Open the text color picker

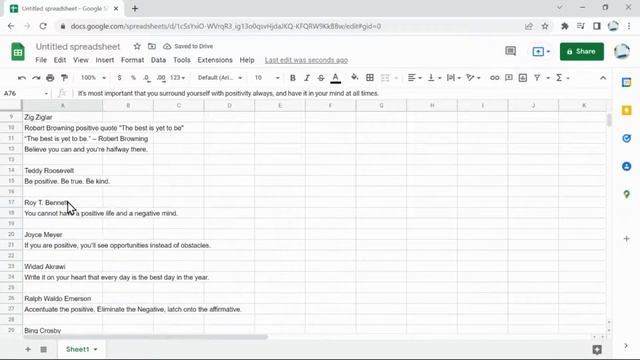(x=336, y=78)
